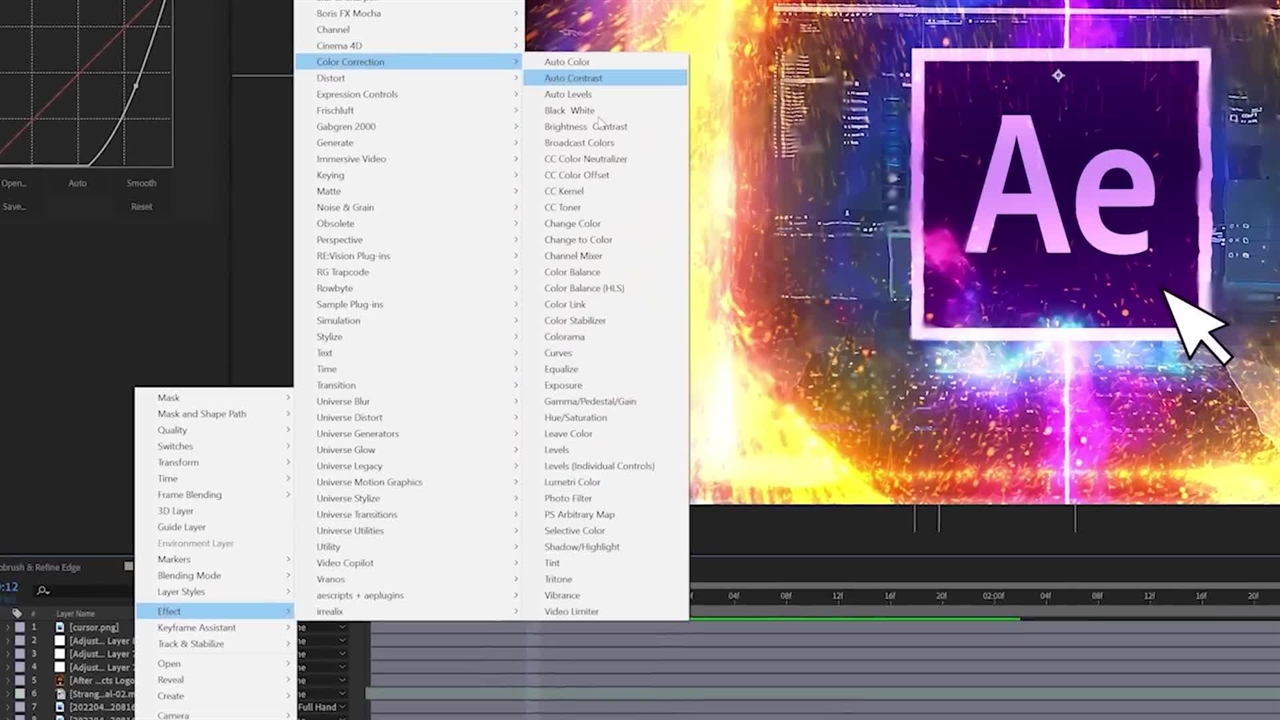The width and height of the screenshot is (1280, 720).
Task: Select Lumetri Color effect
Action: [x=572, y=482]
